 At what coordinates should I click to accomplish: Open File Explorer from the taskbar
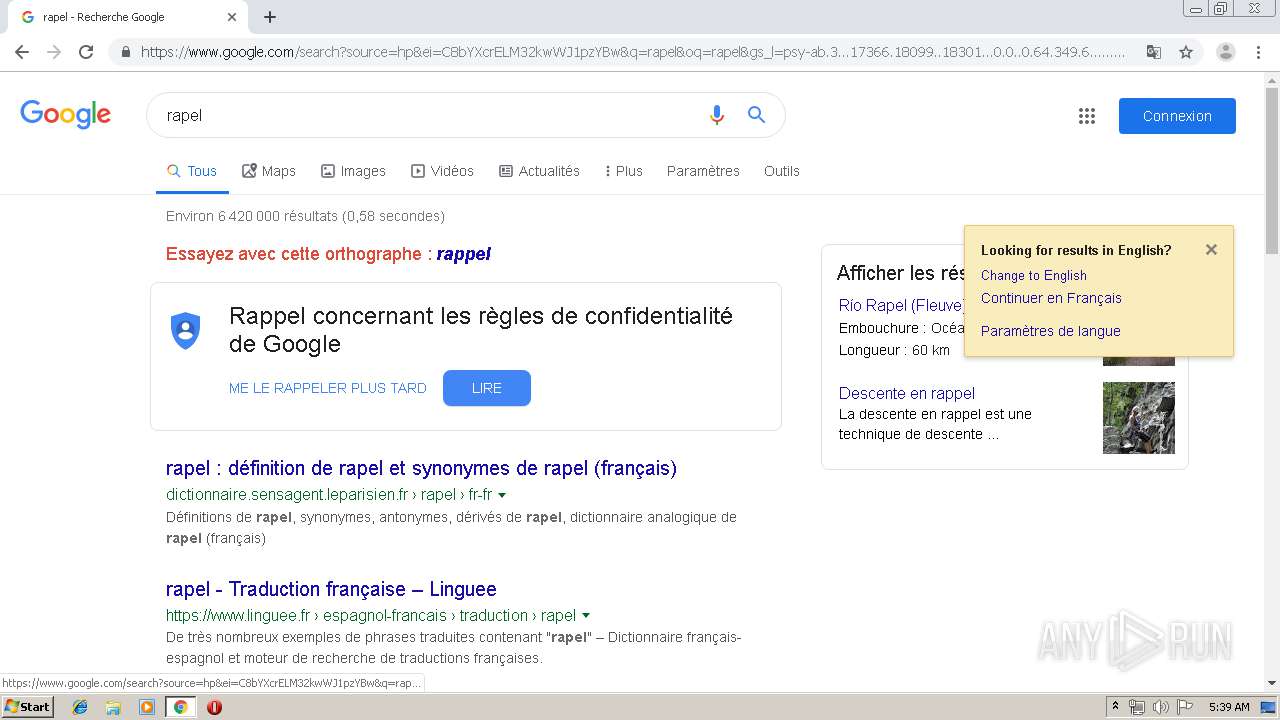tap(113, 707)
